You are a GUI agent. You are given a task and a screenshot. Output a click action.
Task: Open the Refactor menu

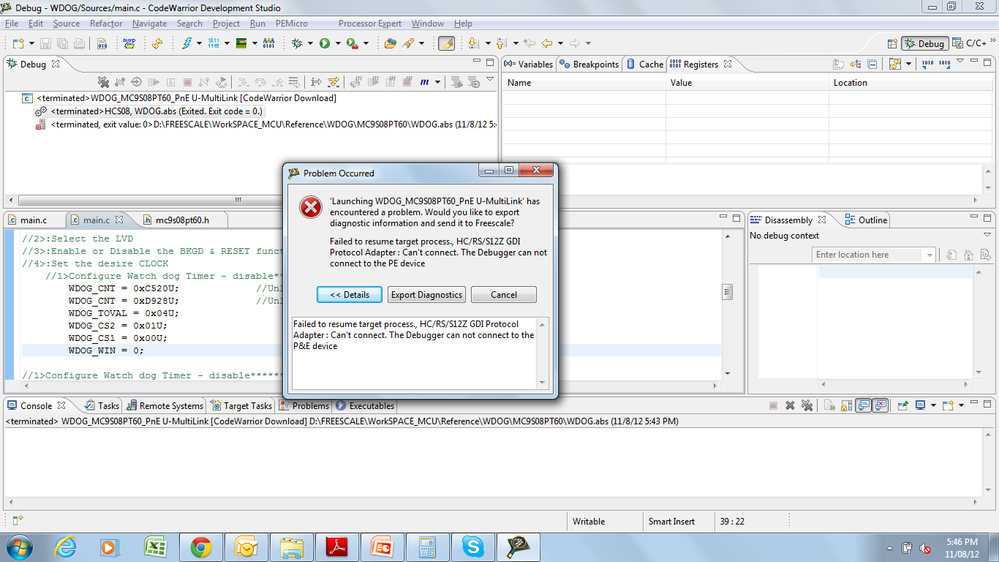(106, 24)
